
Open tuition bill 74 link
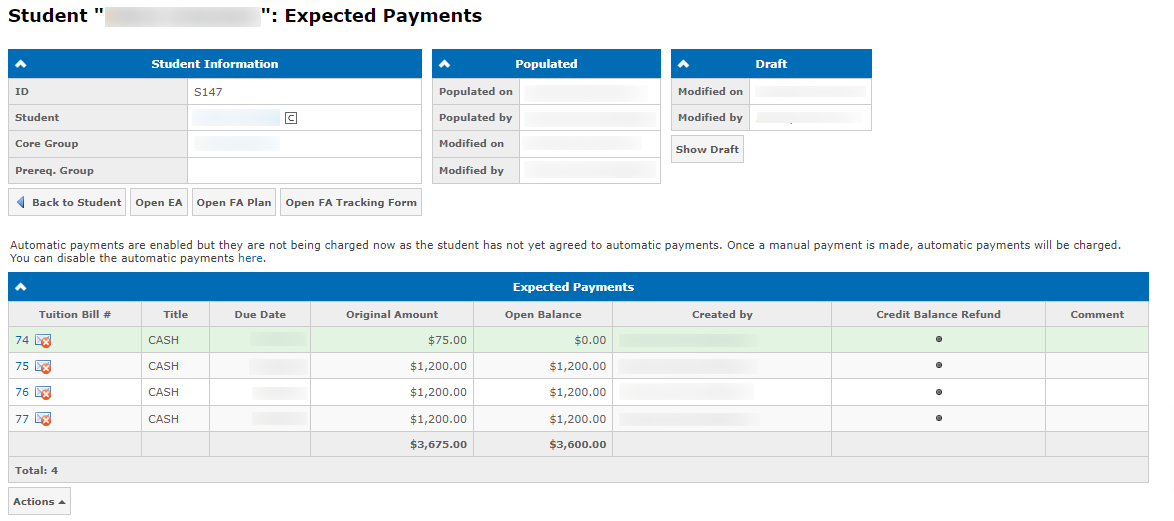(22, 341)
